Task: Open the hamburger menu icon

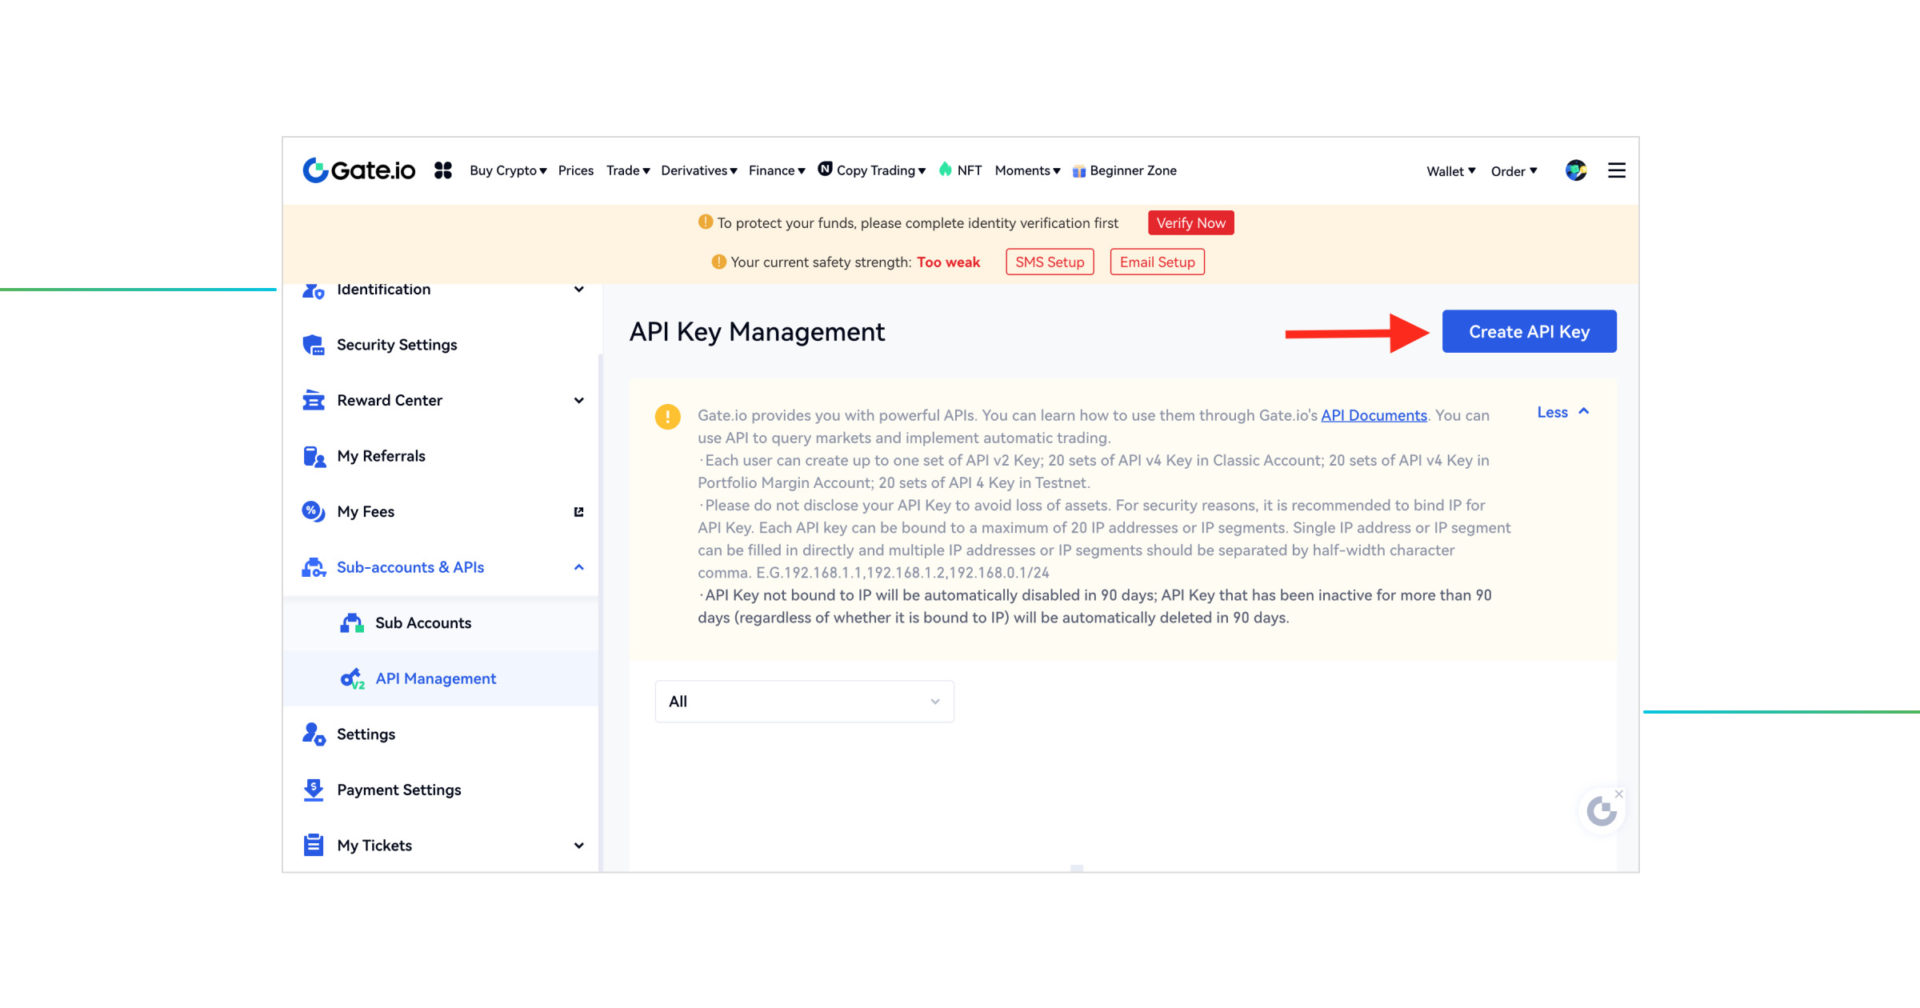Action: pyautogui.click(x=1616, y=171)
